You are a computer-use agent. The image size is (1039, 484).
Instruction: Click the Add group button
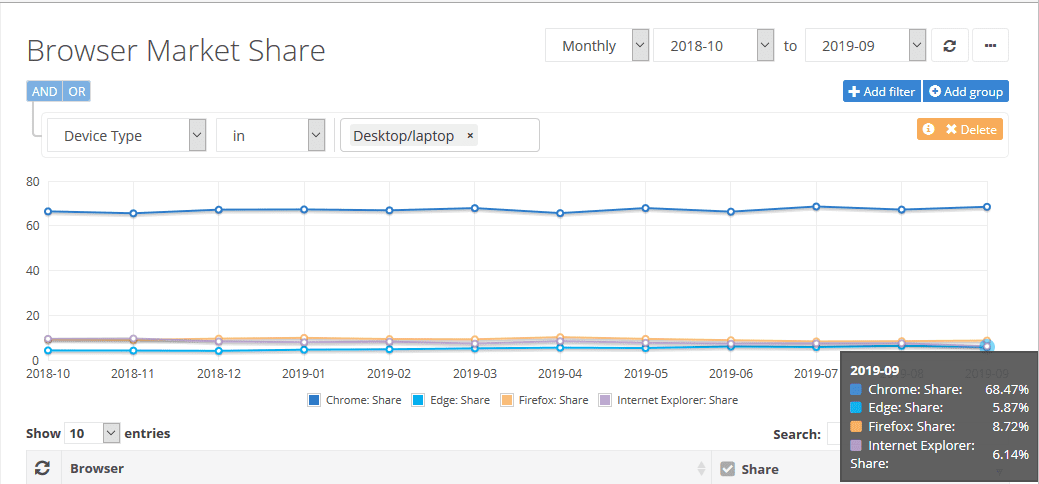pyautogui.click(x=966, y=92)
